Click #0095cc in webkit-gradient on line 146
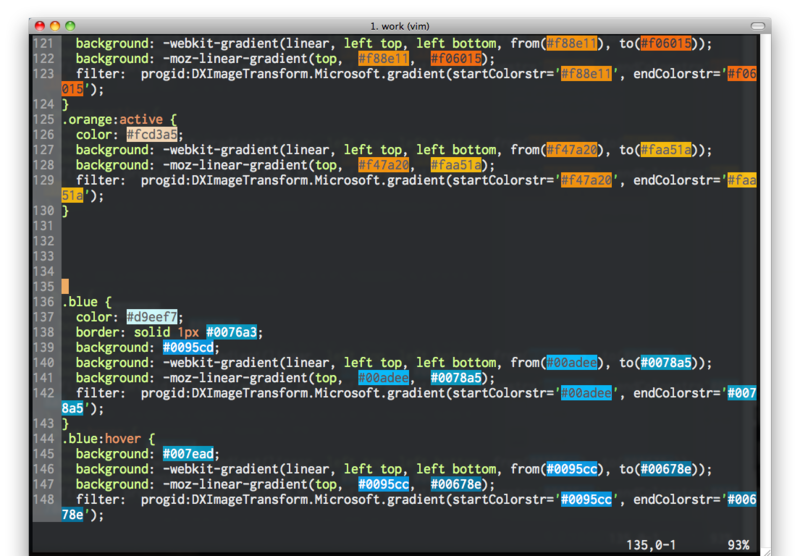Screen dimensions: 800x556 [572, 469]
